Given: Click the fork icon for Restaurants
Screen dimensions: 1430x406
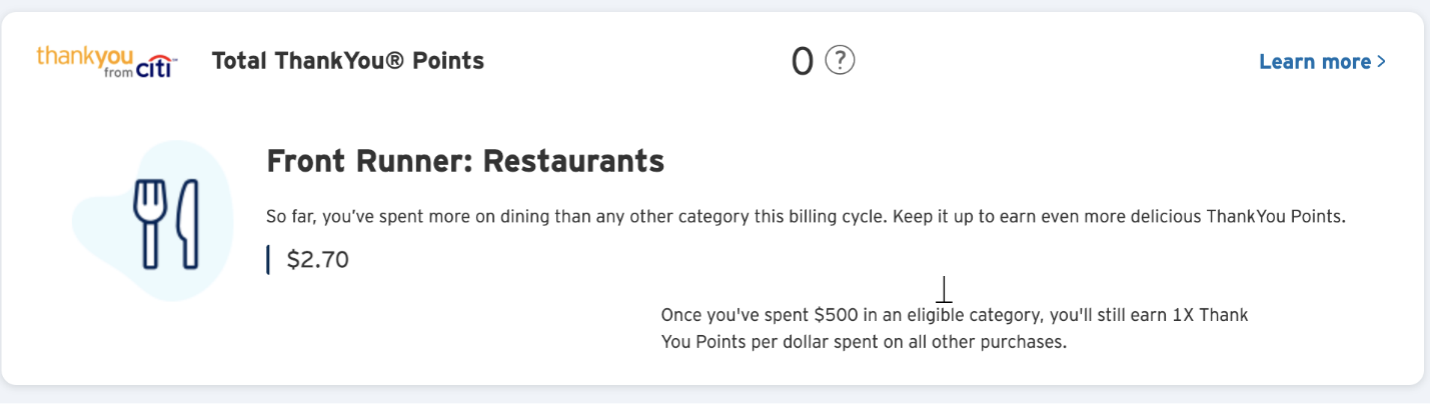Looking at the screenshot, I should click(x=147, y=223).
